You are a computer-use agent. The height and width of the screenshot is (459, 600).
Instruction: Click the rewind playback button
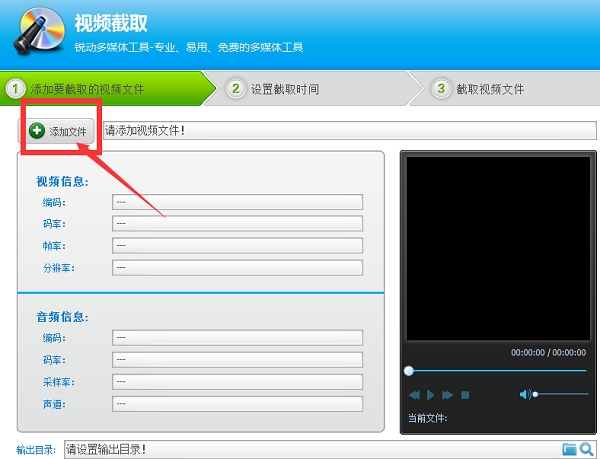click(414, 395)
